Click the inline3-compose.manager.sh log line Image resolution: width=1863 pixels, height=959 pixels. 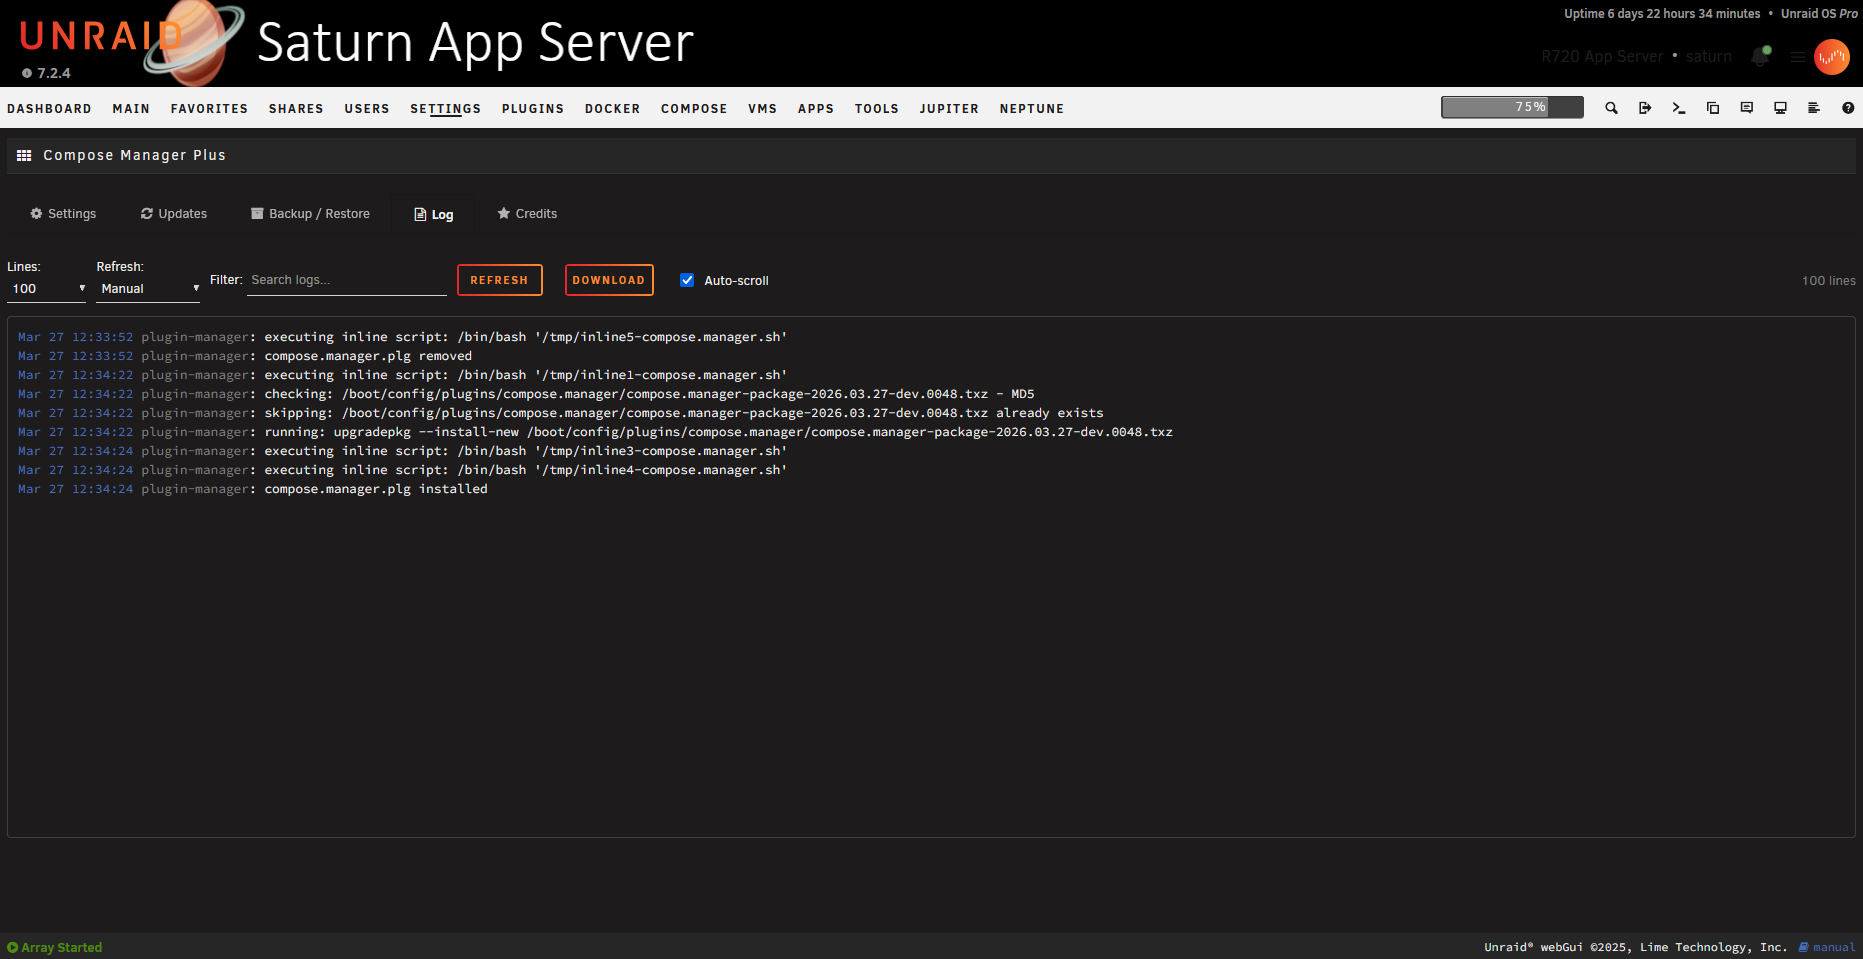pos(402,451)
